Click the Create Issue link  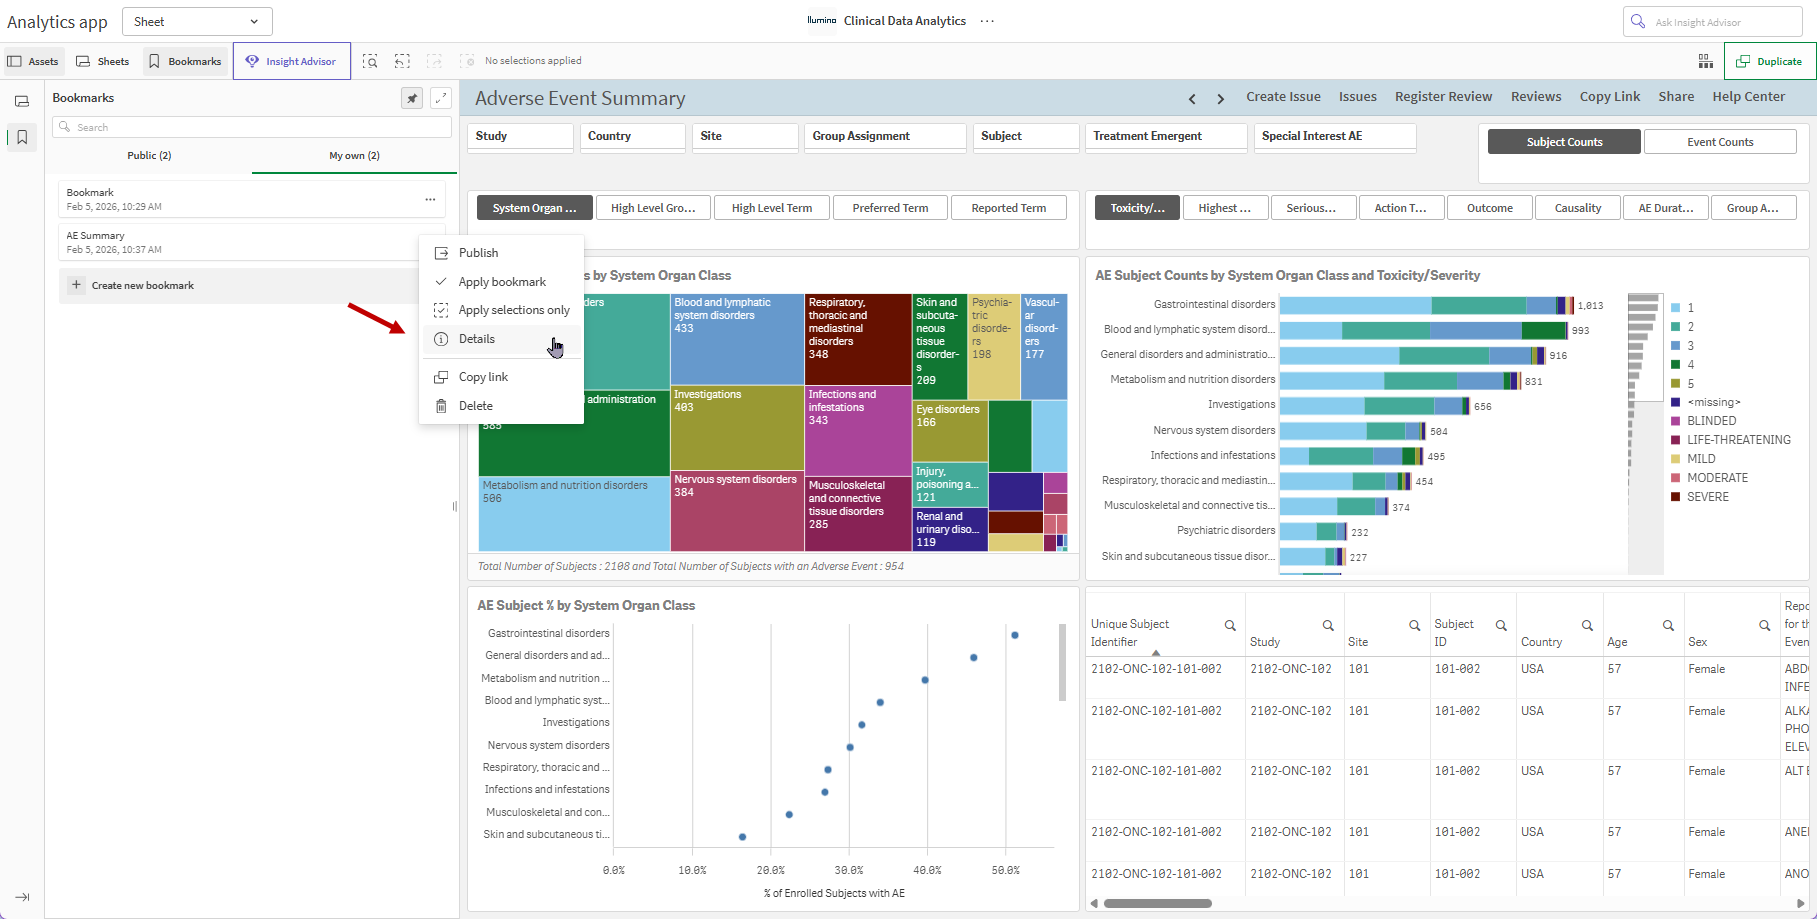(1283, 97)
